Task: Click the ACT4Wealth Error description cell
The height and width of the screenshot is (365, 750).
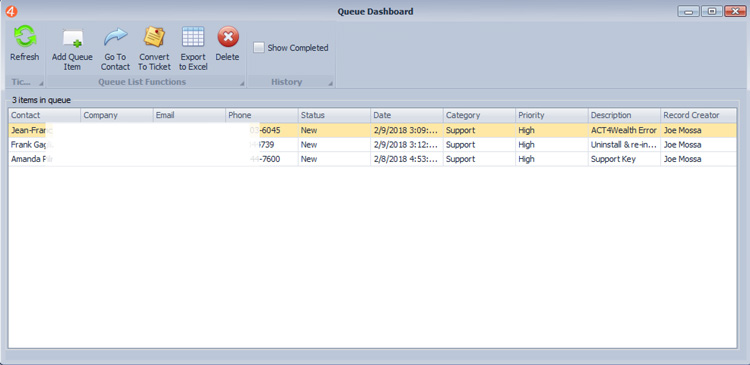Action: (624, 130)
